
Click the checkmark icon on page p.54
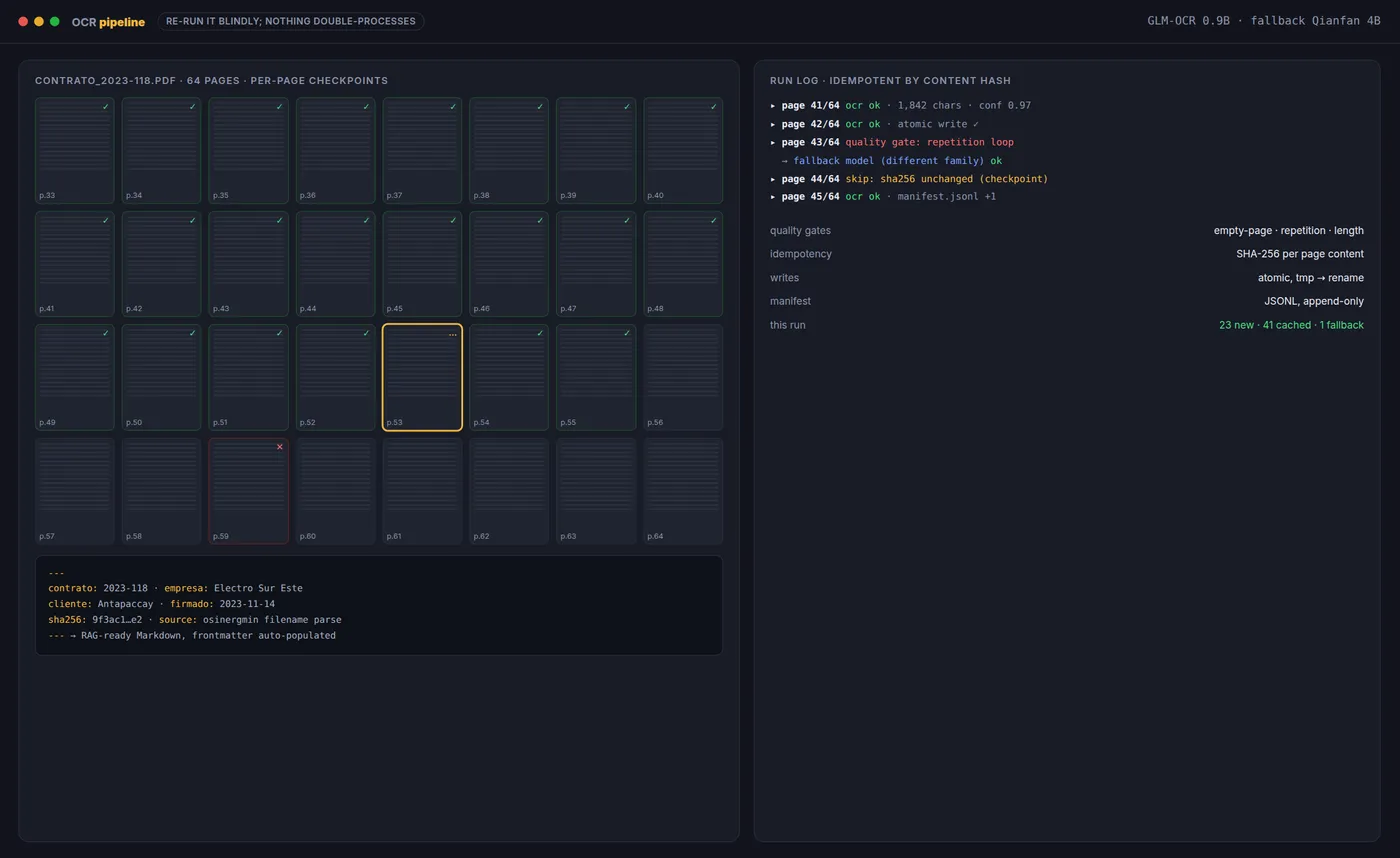coord(540,334)
